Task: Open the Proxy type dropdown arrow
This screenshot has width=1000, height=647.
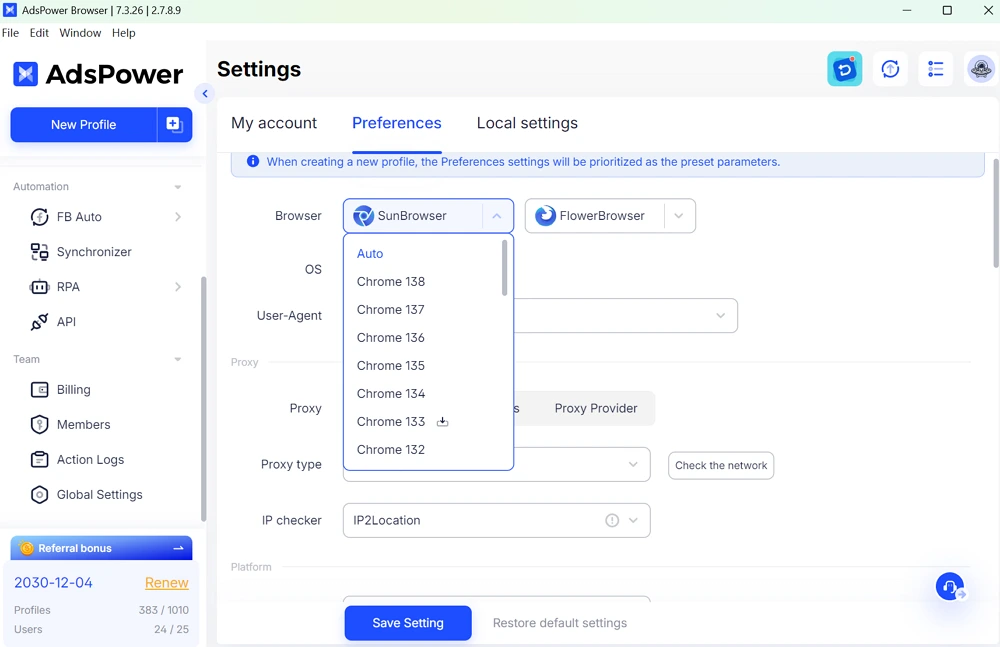Action: click(633, 465)
